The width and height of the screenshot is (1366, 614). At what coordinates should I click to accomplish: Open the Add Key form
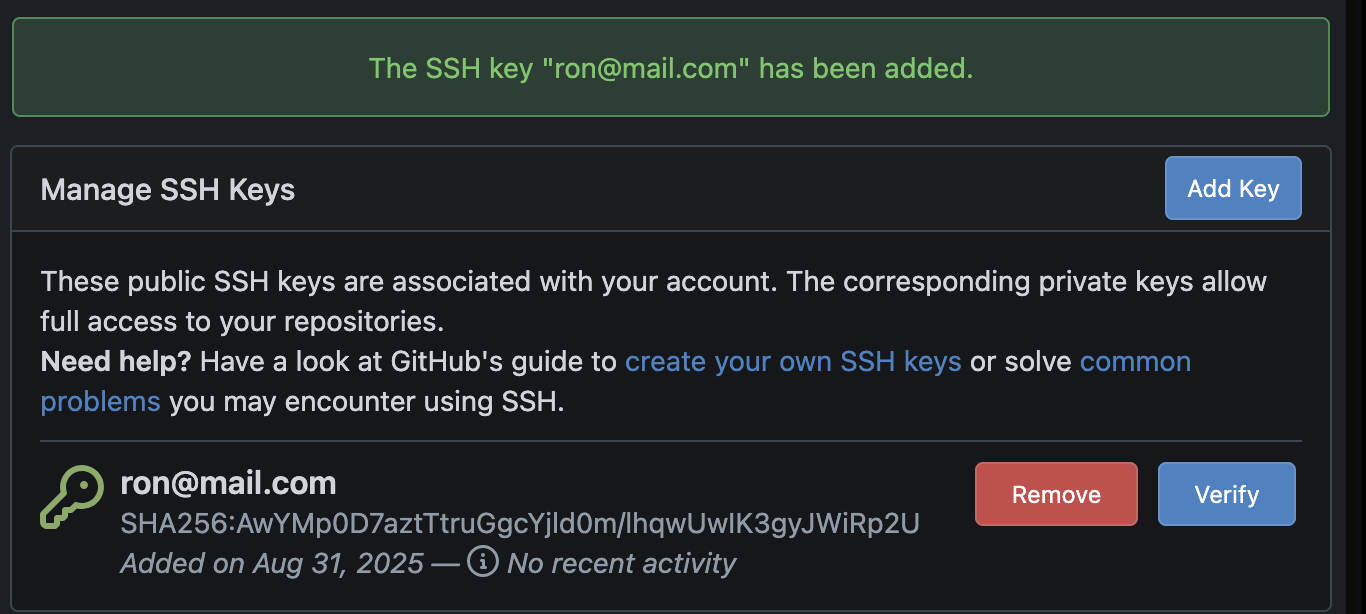1233,188
